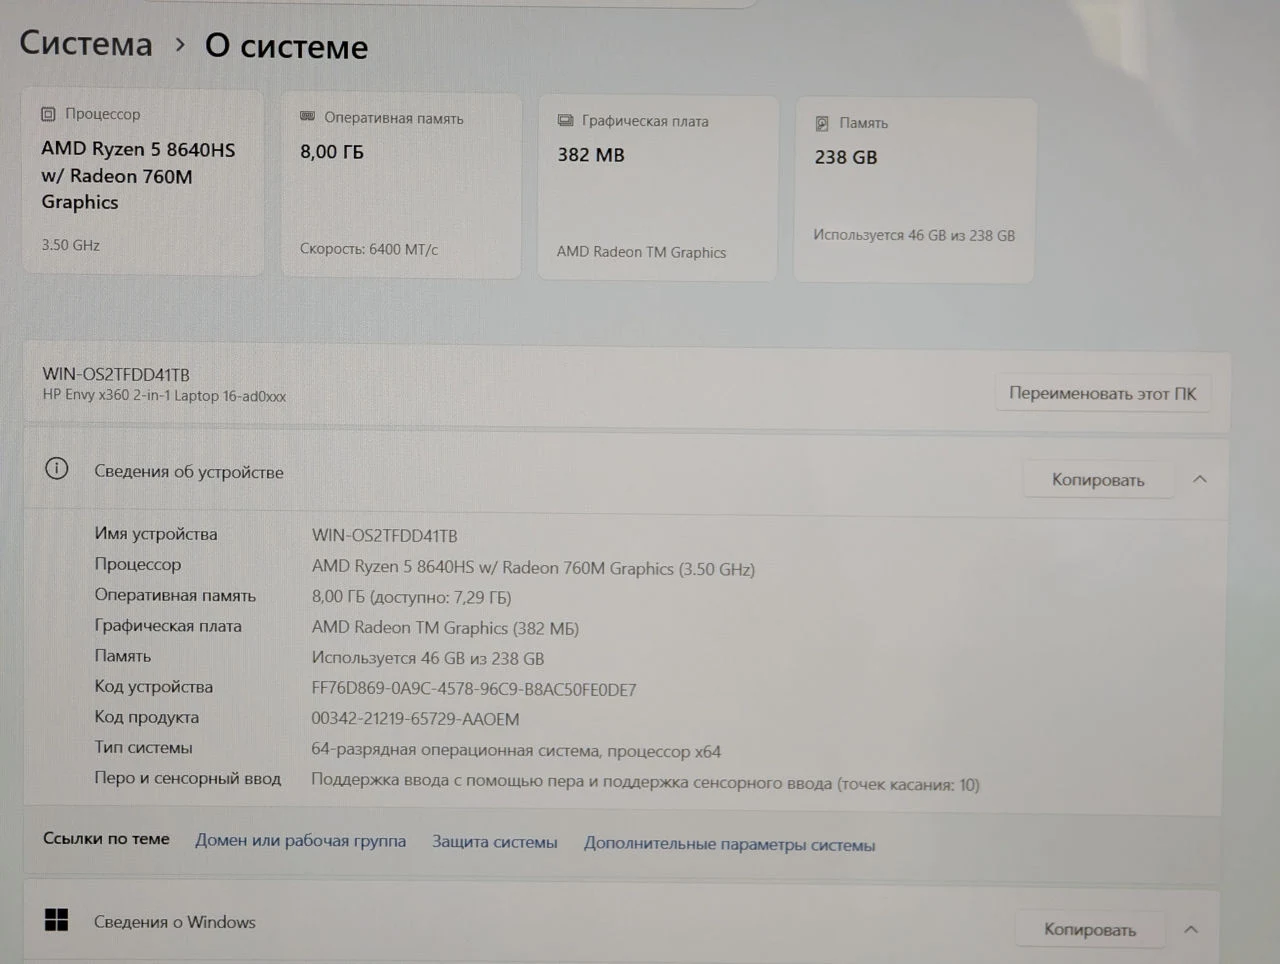Open Защита системы link
This screenshot has width=1280, height=964.
coord(494,842)
